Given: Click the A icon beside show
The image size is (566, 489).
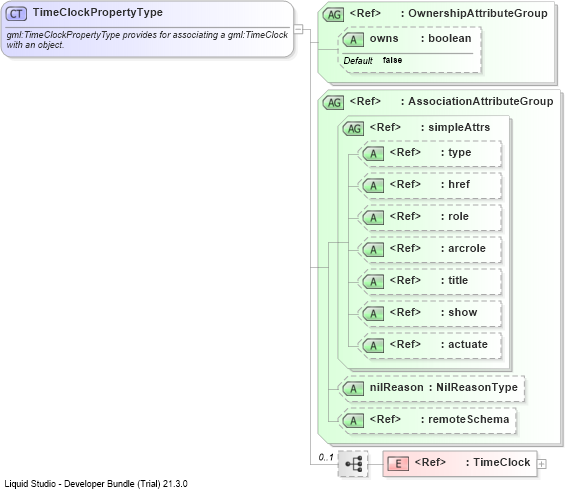Looking at the screenshot, I should pyautogui.click(x=373, y=314).
